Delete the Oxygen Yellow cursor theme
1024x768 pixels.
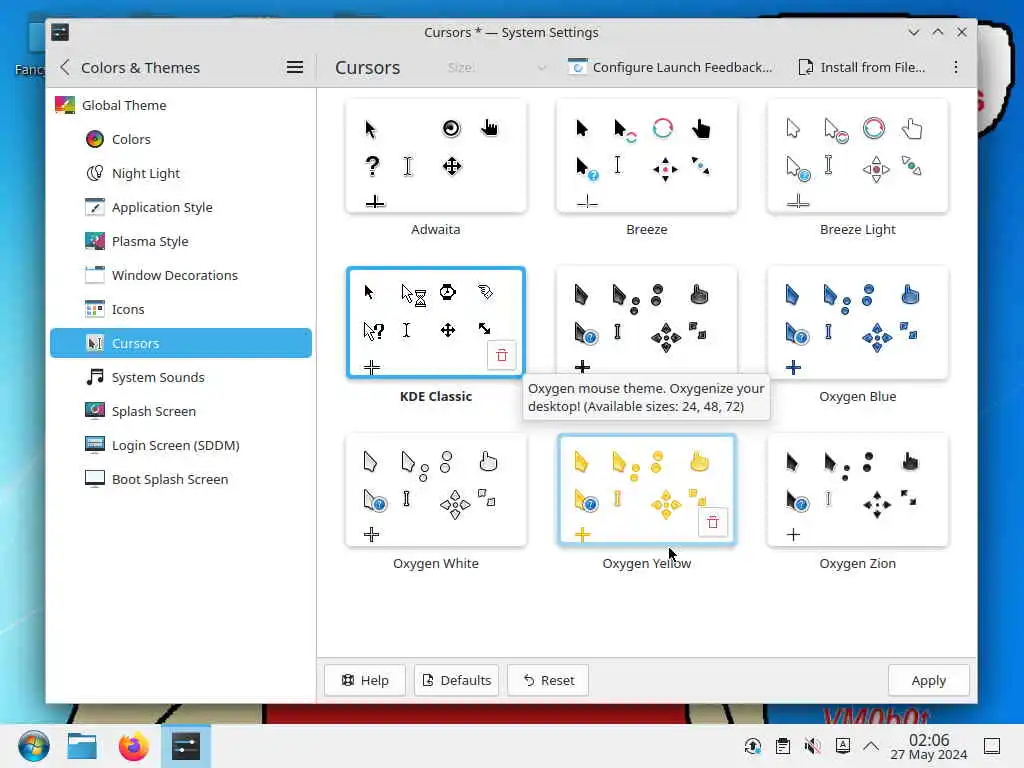712,522
